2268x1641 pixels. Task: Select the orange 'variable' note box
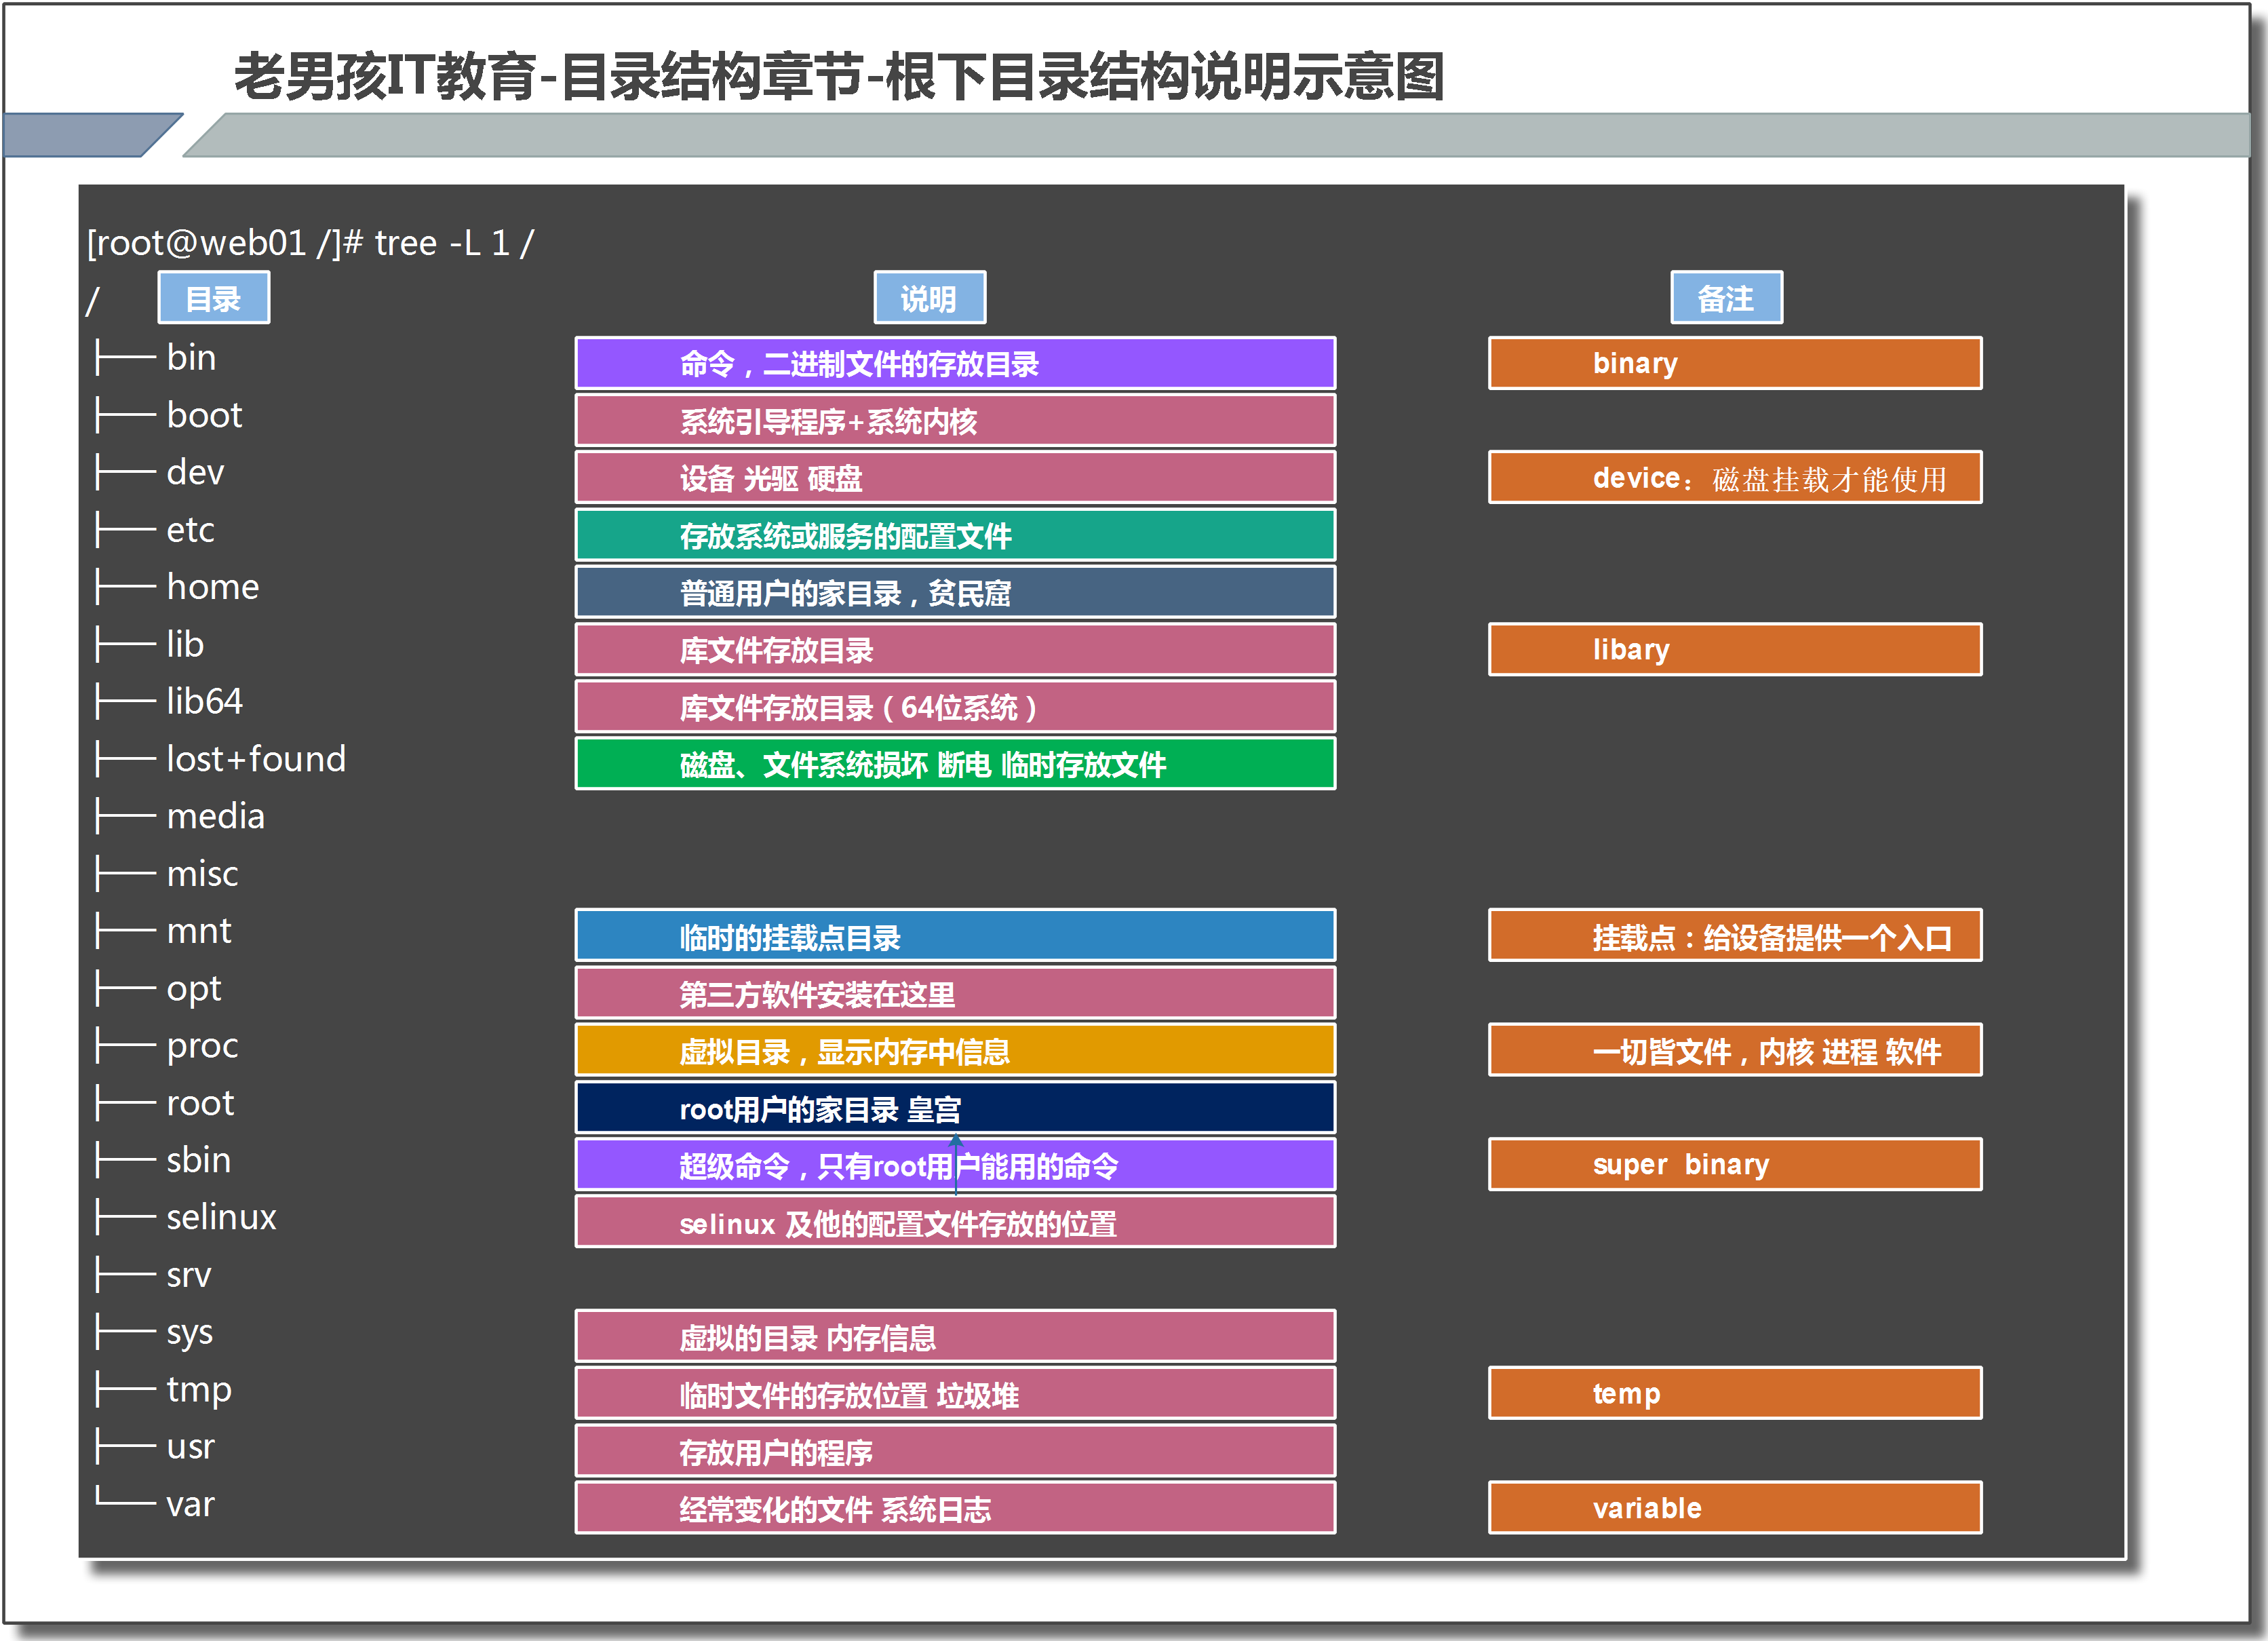[1734, 1508]
